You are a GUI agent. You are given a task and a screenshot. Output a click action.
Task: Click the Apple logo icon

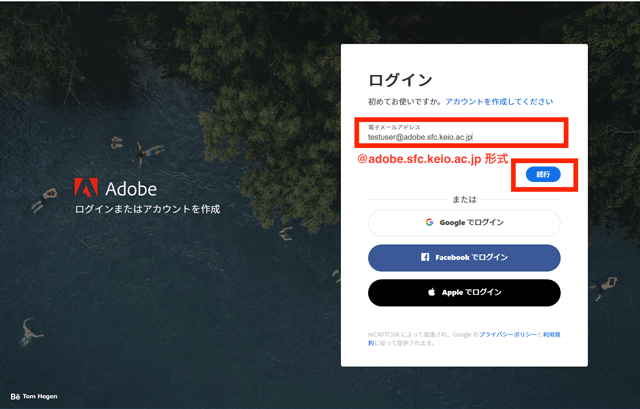[432, 292]
